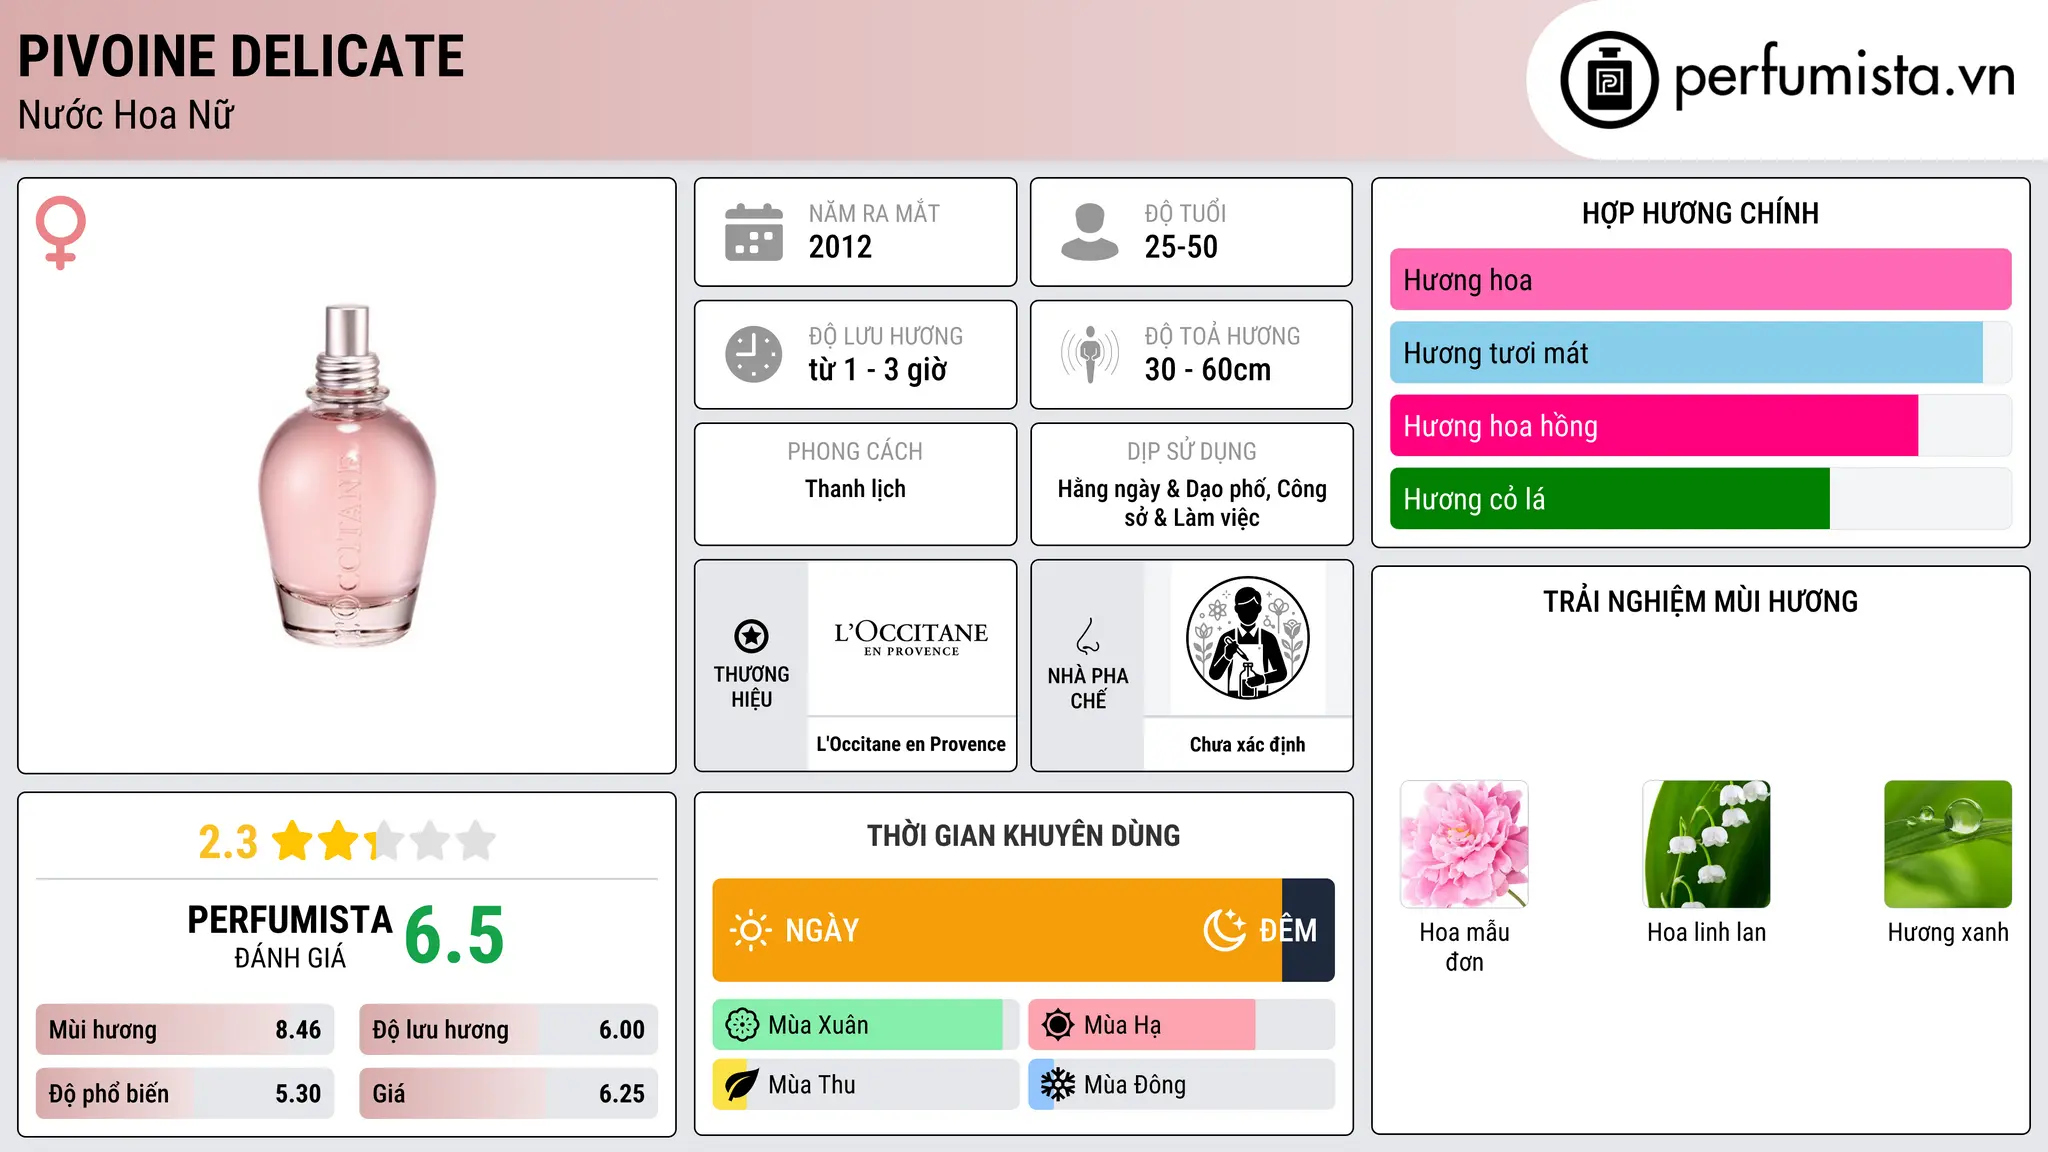The width and height of the screenshot is (2048, 1152).
Task: Open the Hoa linh lan thumbnail
Action: pyautogui.click(x=1706, y=844)
